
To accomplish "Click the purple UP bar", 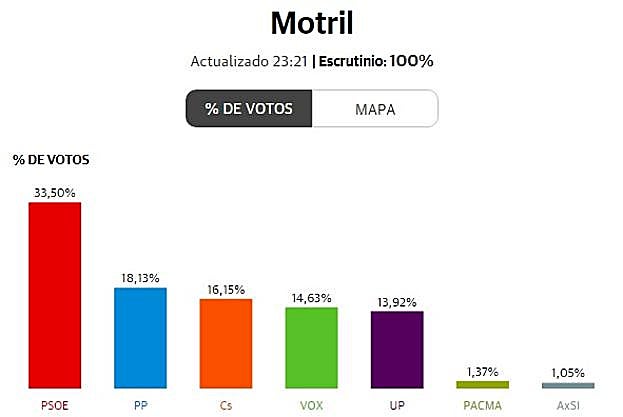I will [x=397, y=349].
